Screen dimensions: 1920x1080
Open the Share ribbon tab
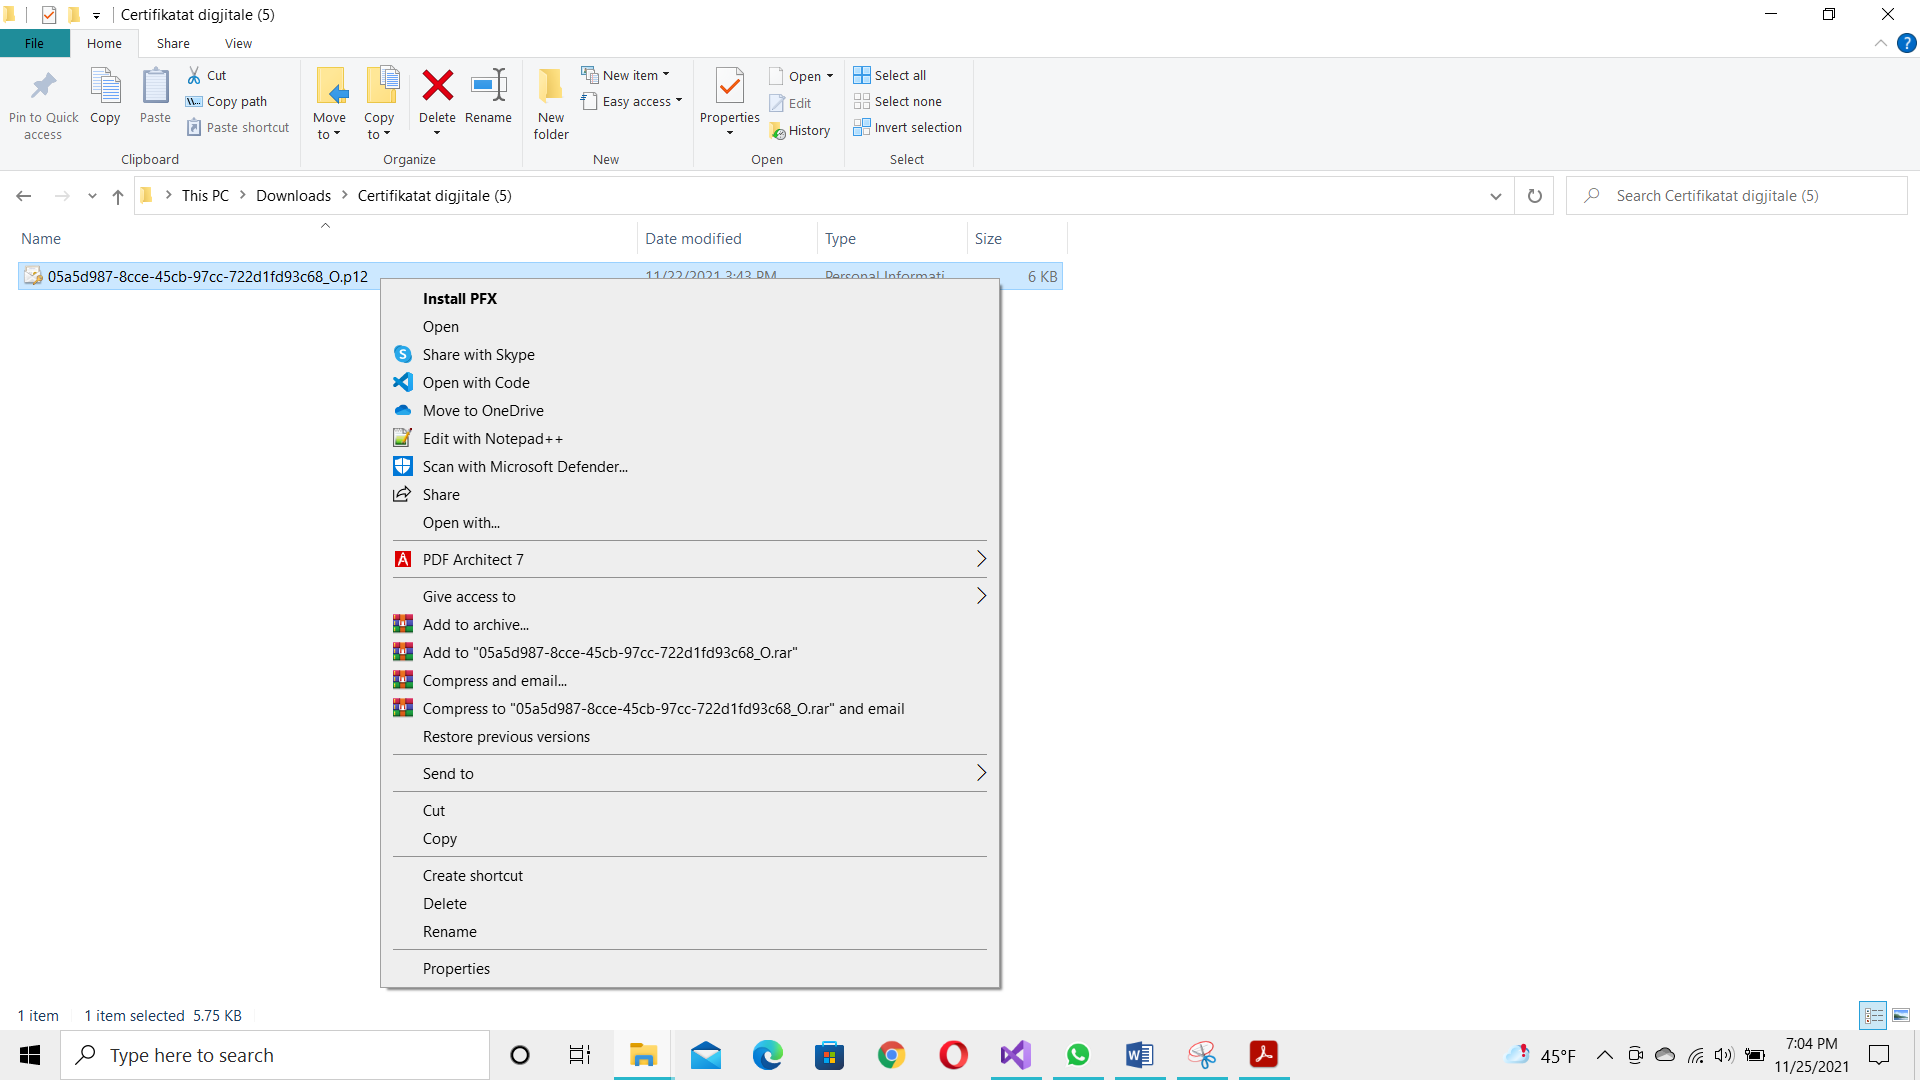click(x=173, y=43)
